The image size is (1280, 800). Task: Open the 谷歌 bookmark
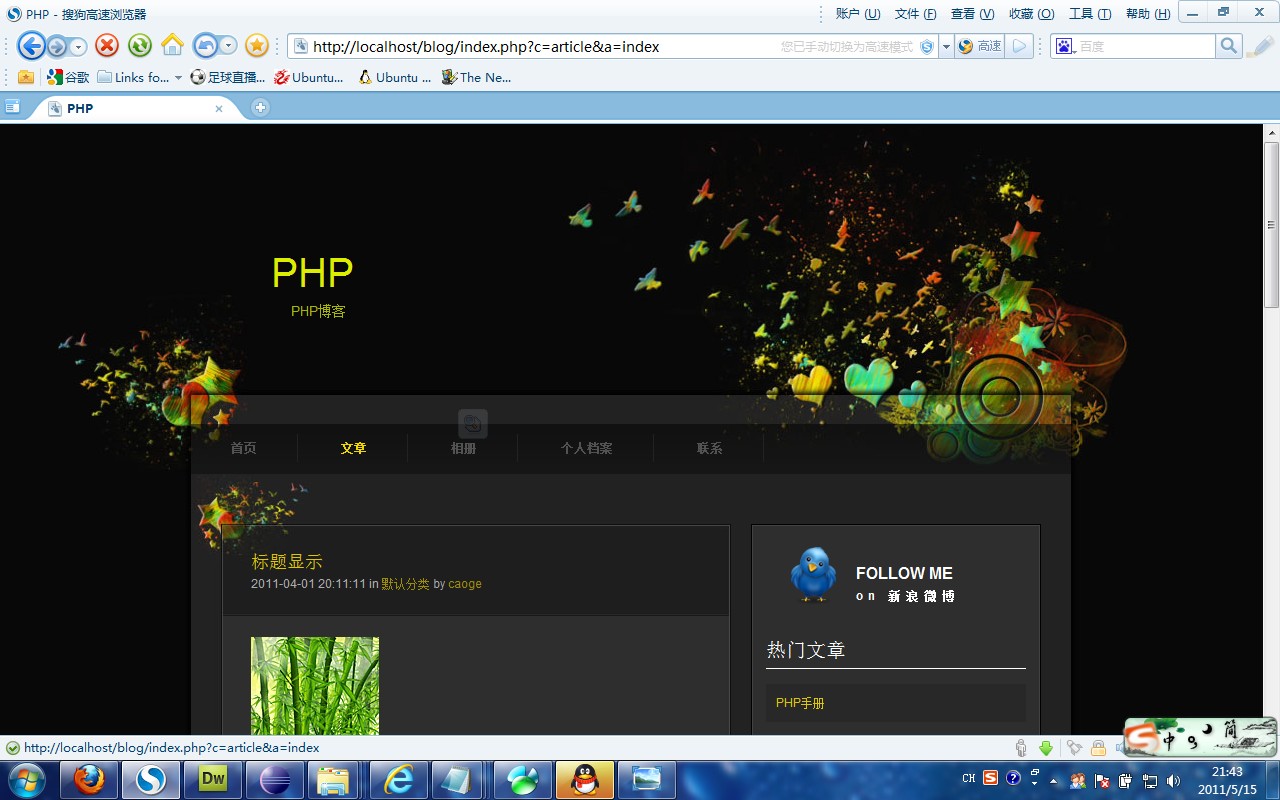69,77
